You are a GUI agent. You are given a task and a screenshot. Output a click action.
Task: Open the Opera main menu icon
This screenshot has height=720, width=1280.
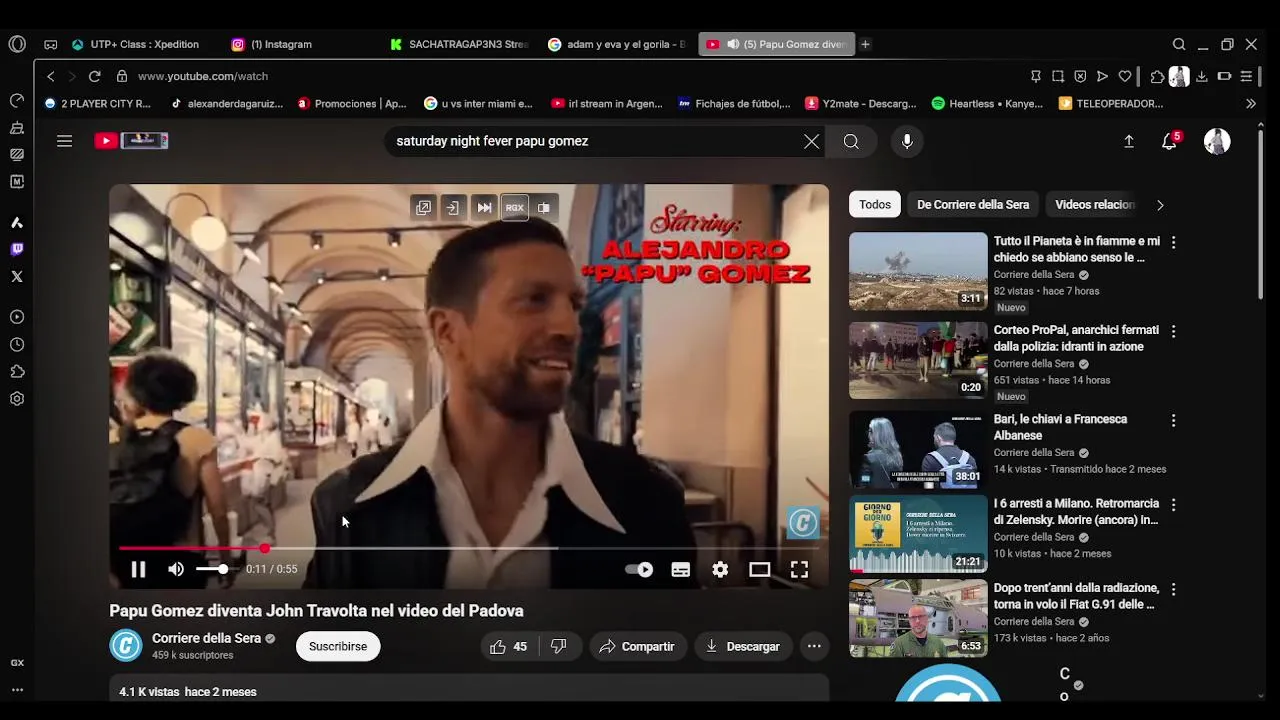pyautogui.click(x=17, y=44)
